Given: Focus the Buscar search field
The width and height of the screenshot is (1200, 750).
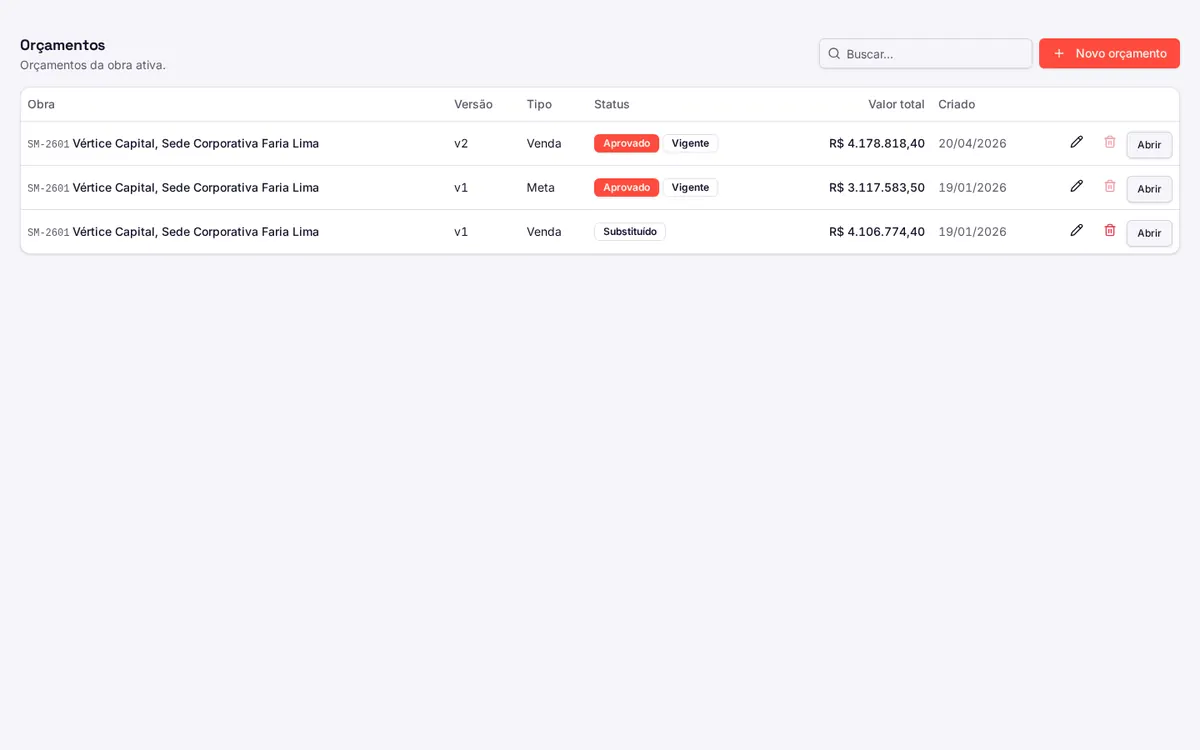Looking at the screenshot, I should click(x=925, y=53).
